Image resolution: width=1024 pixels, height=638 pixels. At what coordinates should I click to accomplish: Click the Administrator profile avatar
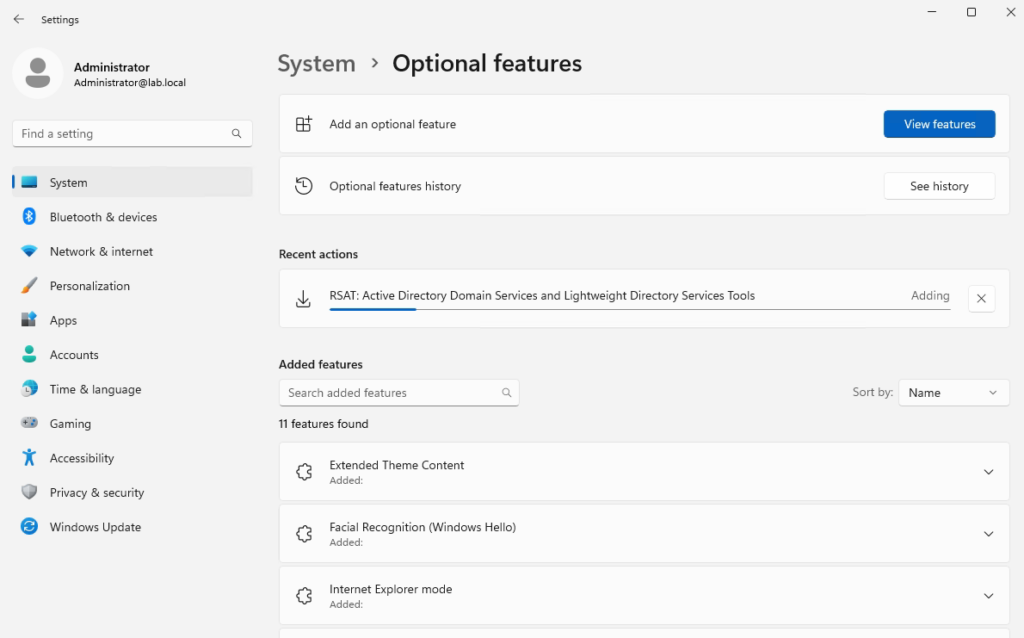click(x=38, y=73)
